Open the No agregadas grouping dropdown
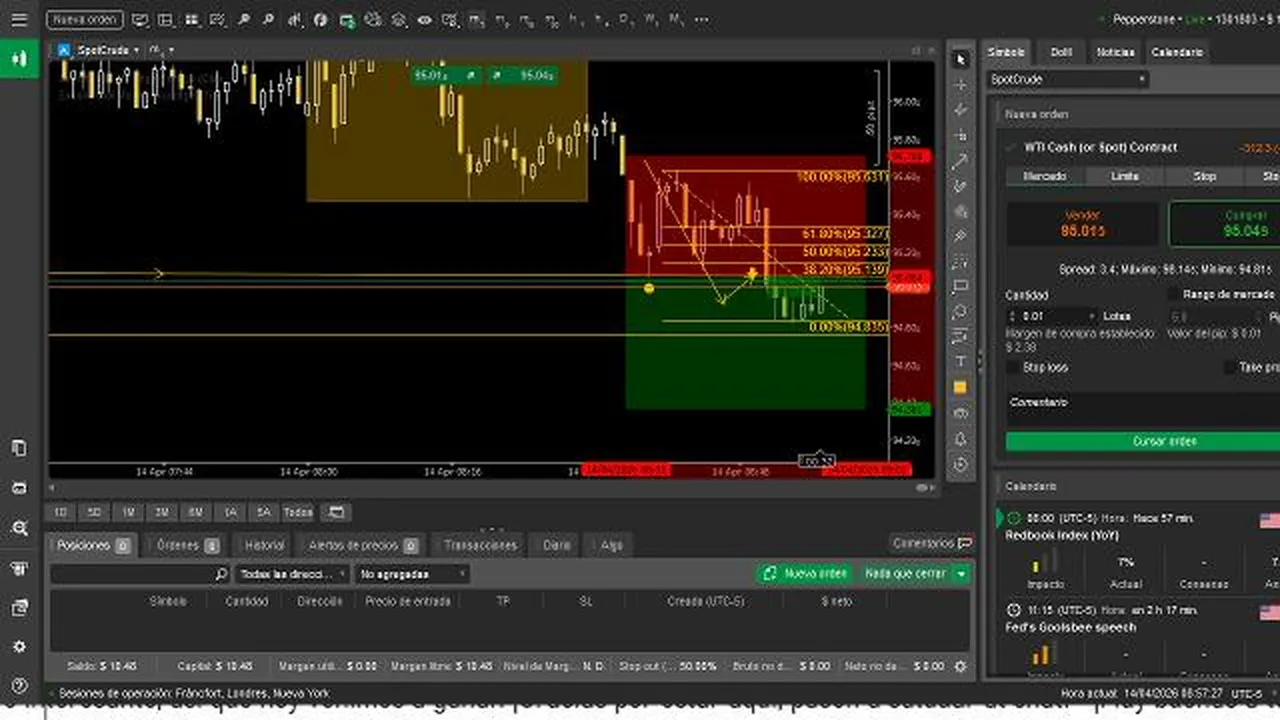This screenshot has height=720, width=1280. pos(413,574)
